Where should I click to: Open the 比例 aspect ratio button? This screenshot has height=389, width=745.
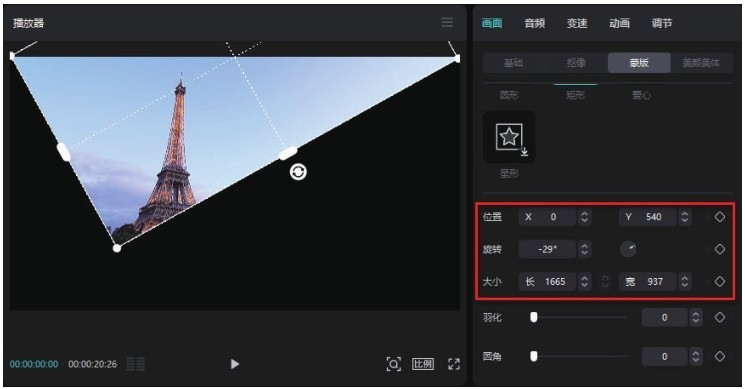(423, 364)
